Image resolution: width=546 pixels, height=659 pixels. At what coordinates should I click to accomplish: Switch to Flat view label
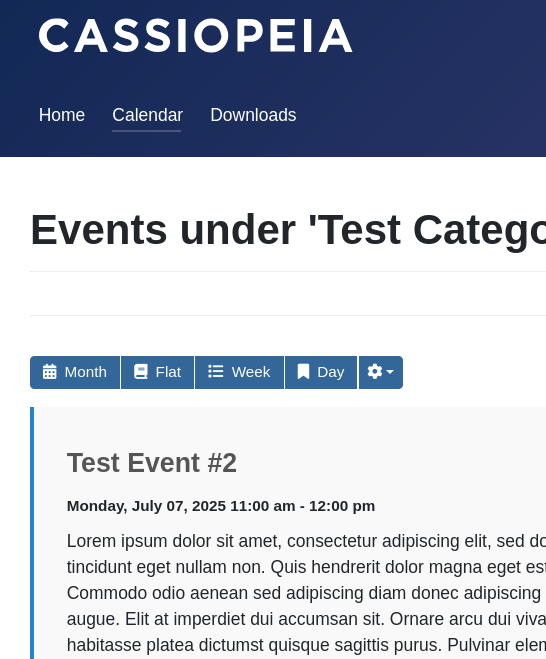point(168,372)
